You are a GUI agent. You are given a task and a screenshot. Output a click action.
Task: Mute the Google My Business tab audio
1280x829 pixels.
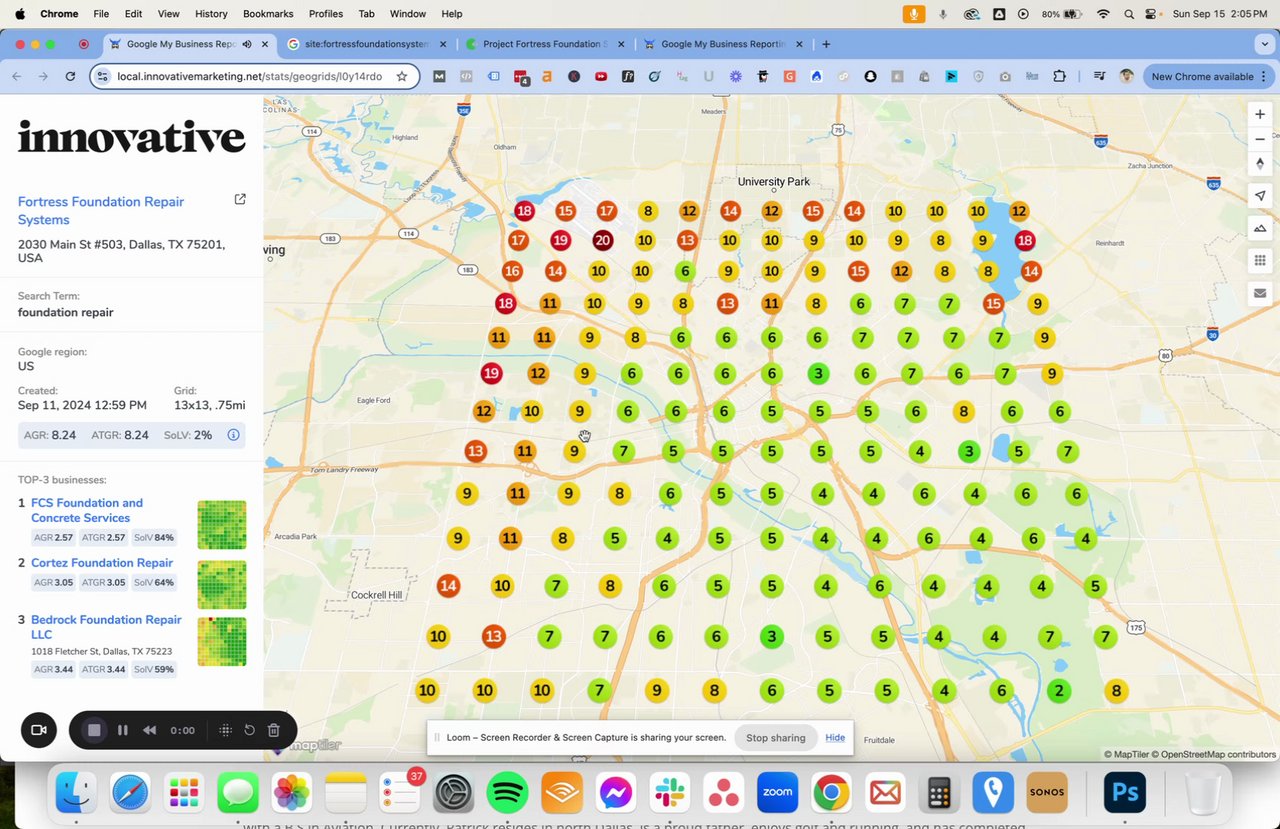(246, 44)
